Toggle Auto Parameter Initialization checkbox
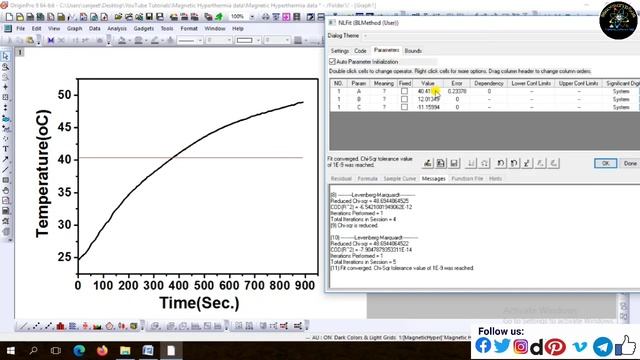The width and height of the screenshot is (640, 360). coord(332,62)
